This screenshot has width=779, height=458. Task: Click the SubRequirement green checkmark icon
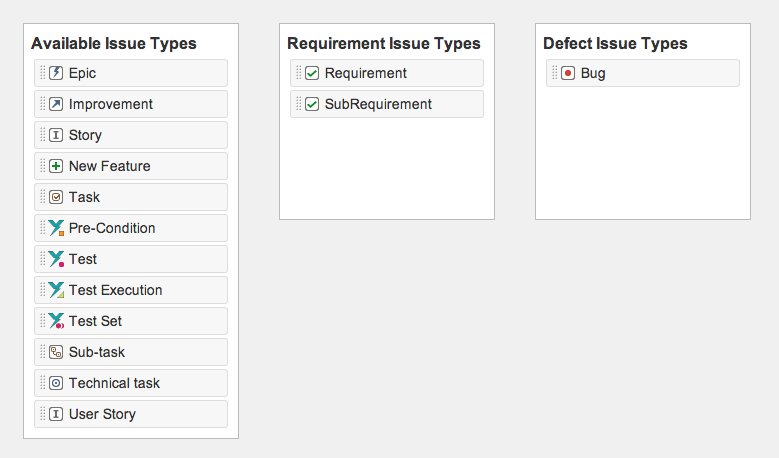[312, 104]
